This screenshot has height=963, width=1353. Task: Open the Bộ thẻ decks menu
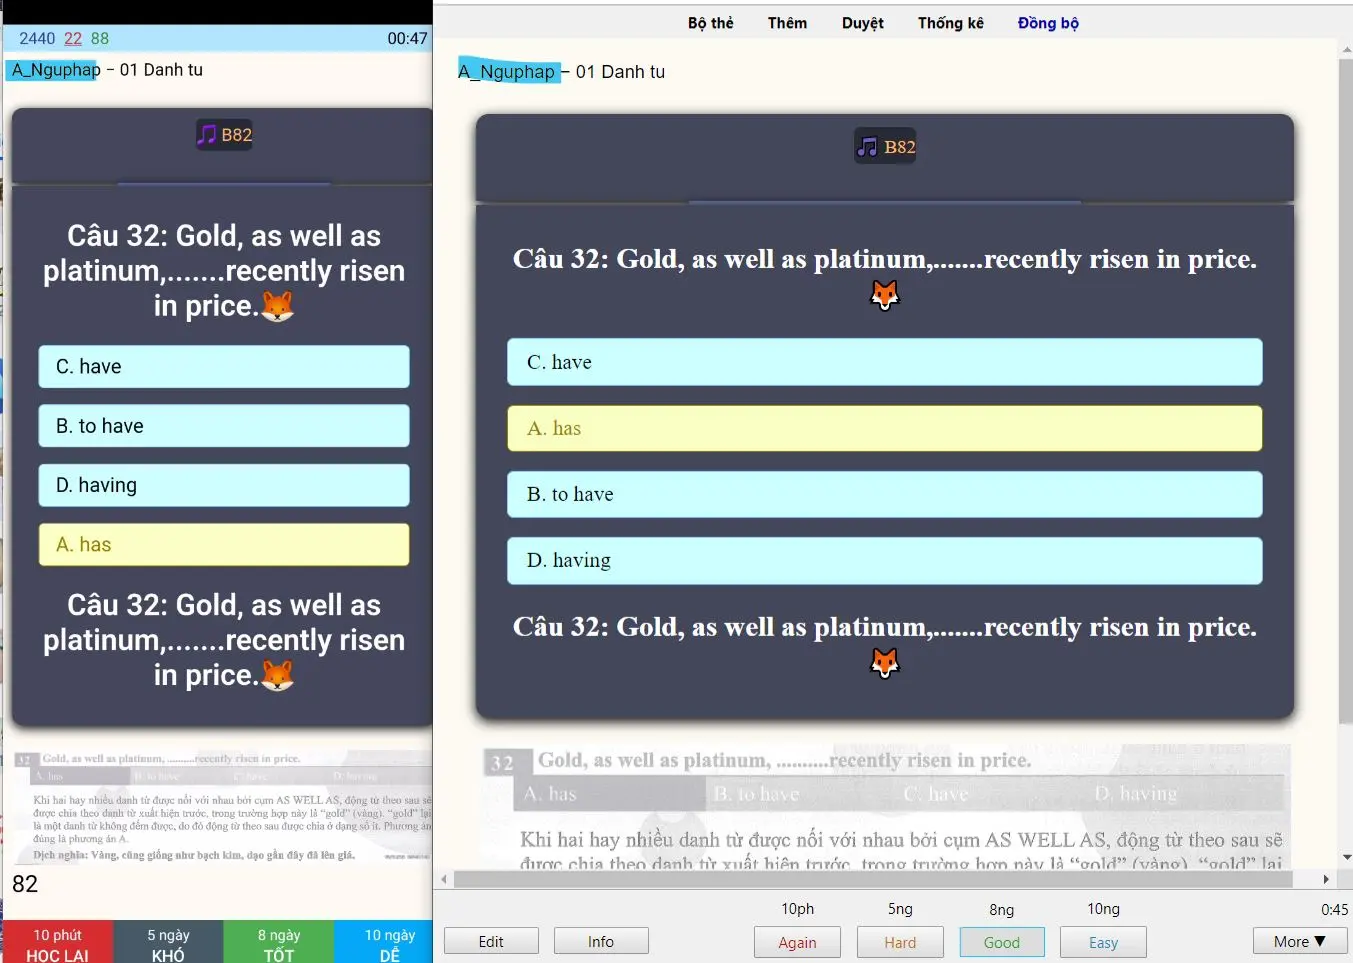point(710,23)
